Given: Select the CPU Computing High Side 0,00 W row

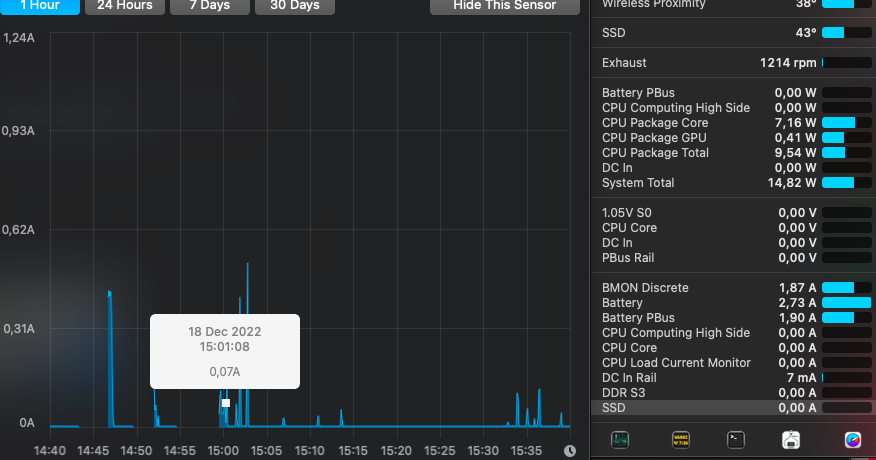Looking at the screenshot, I should (x=733, y=108).
